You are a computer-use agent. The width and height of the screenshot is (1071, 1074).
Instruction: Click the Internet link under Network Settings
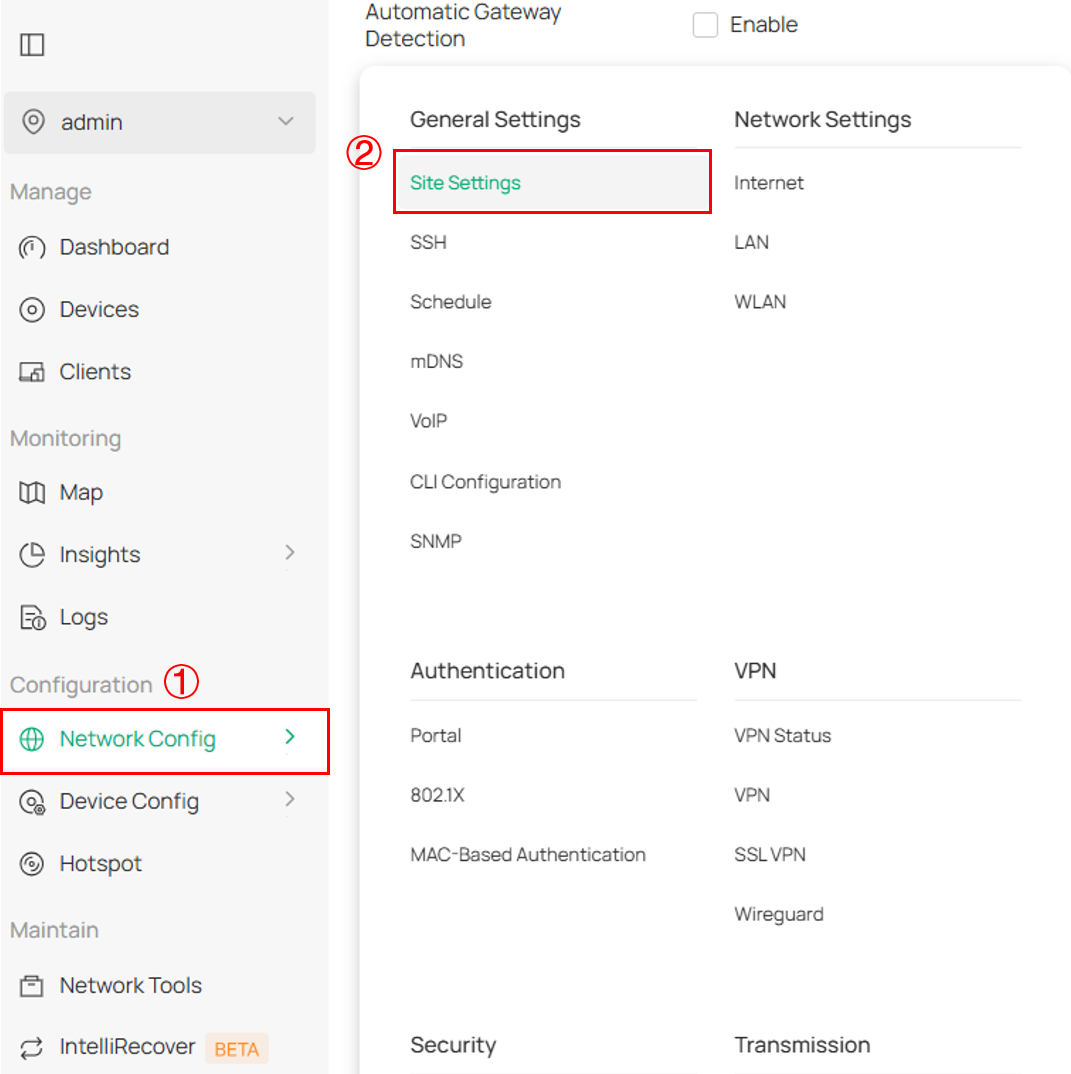(769, 183)
